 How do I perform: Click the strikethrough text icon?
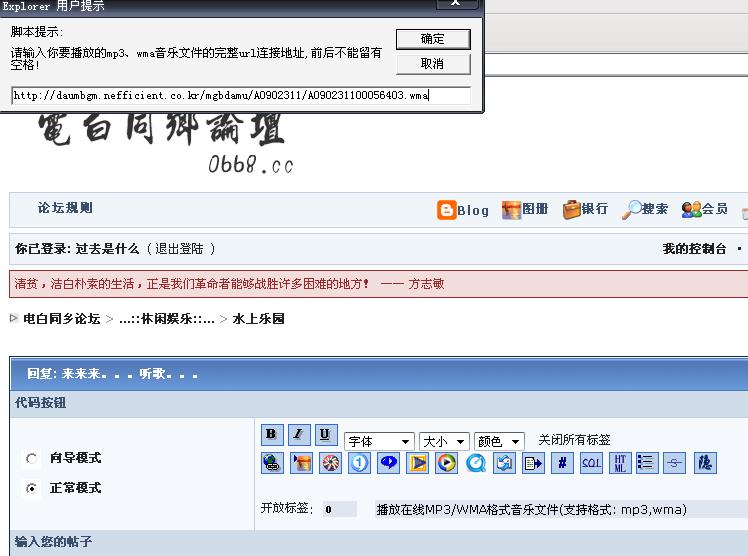(675, 463)
